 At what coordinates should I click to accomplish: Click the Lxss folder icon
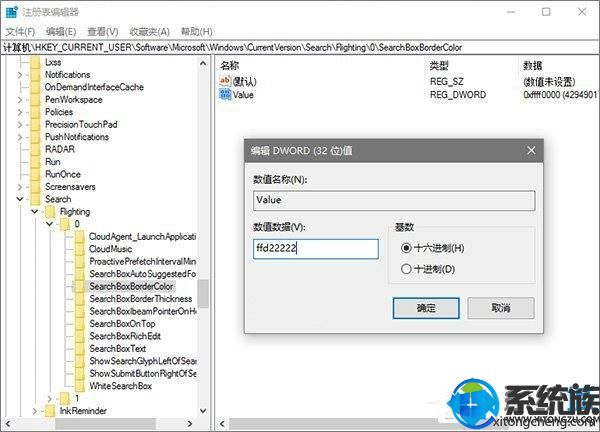[36, 62]
